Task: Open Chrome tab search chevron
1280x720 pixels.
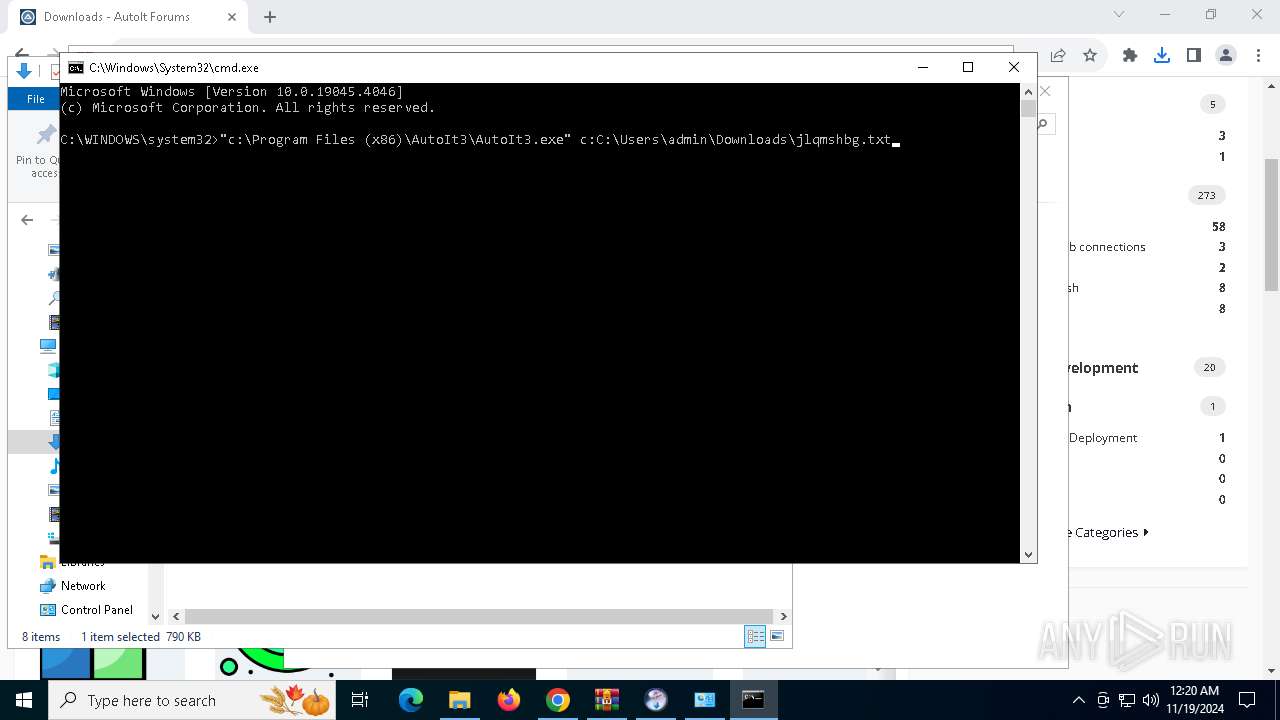Action: (1119, 14)
